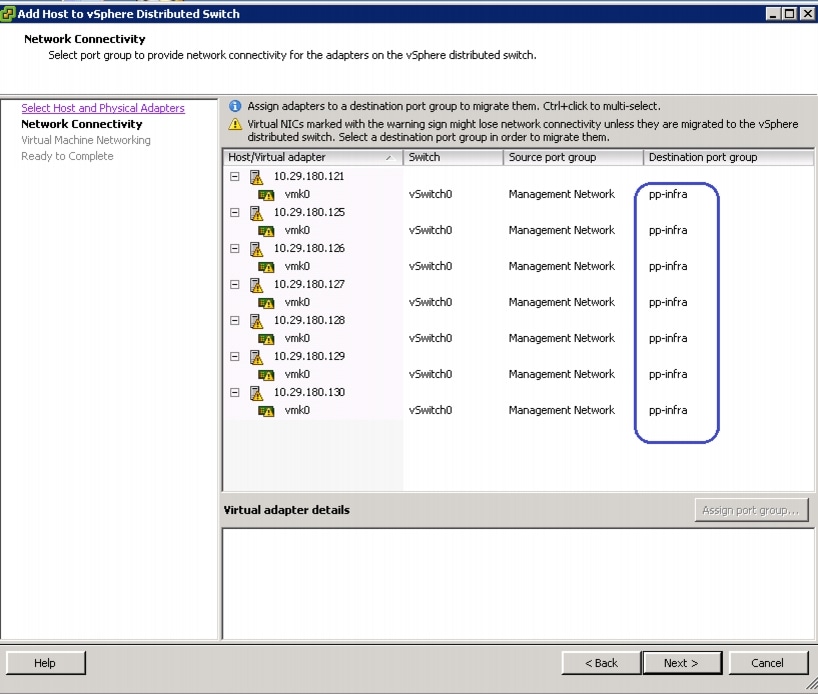Screen dimensions: 818x694
Task: Click host icon for 10.29.180.121
Action: click(256, 177)
